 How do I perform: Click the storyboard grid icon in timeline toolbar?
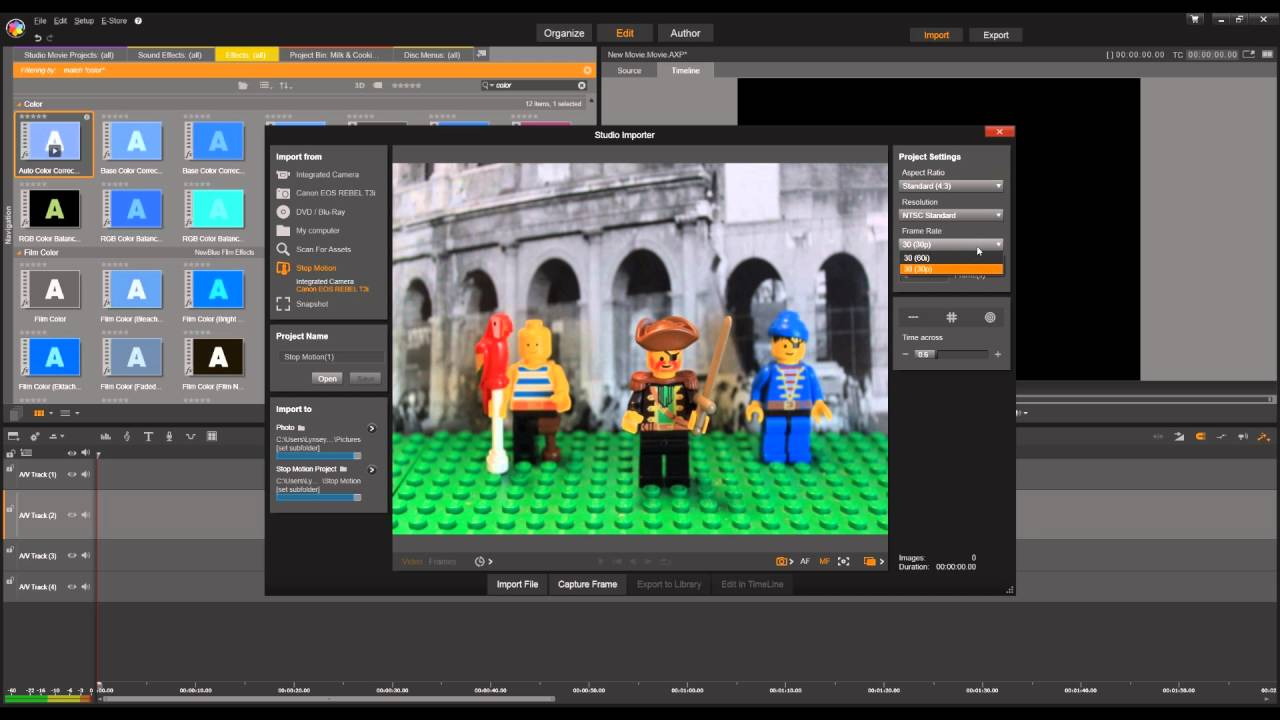pos(212,436)
